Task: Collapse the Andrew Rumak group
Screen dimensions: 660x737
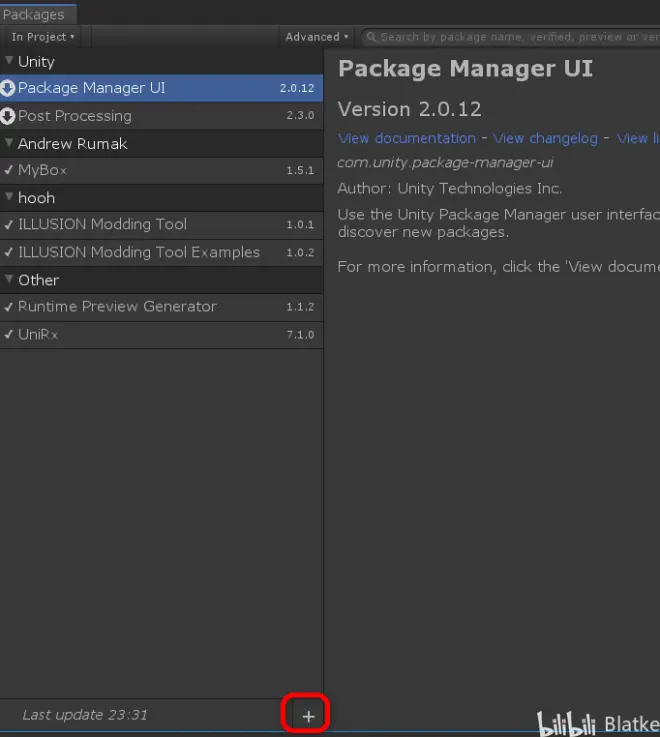Action: [x=8, y=142]
